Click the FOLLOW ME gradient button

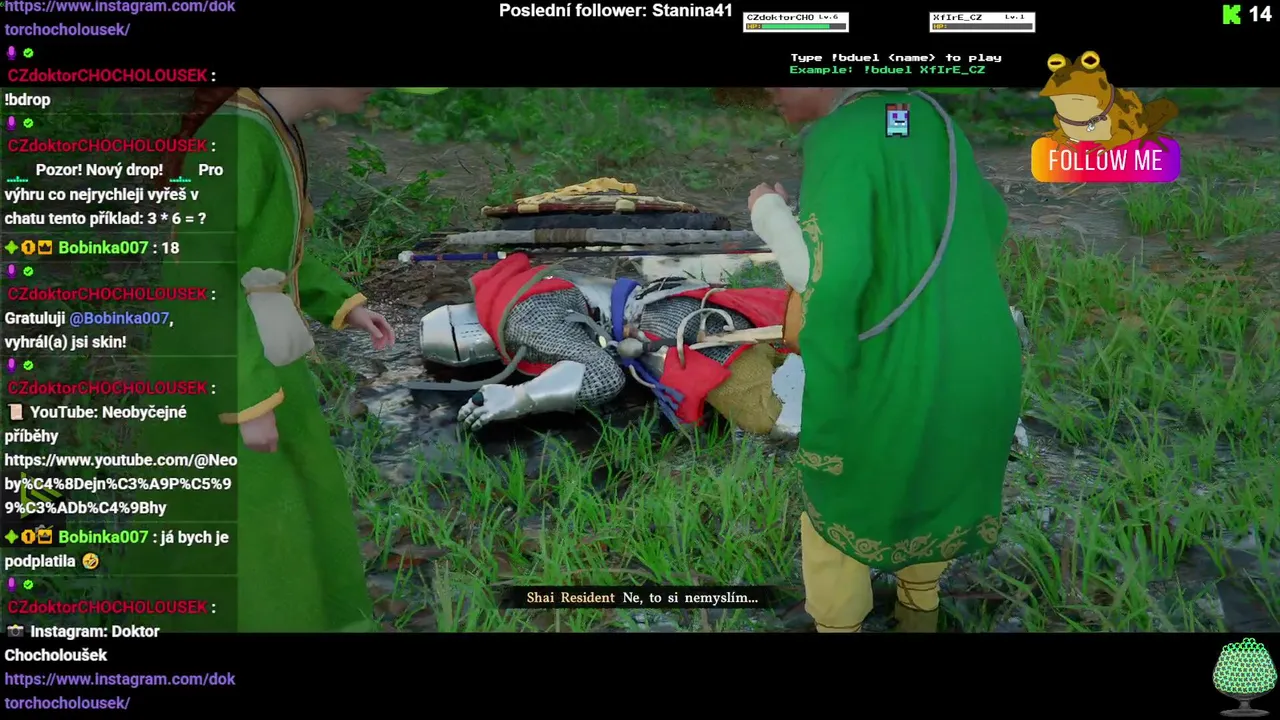pos(1105,161)
